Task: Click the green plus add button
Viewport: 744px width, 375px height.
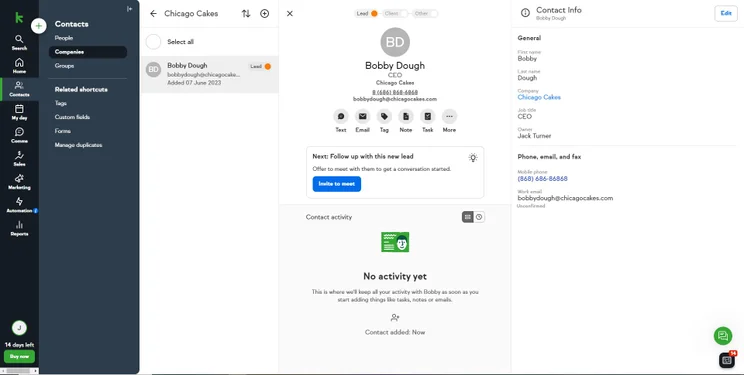Action: click(39, 26)
